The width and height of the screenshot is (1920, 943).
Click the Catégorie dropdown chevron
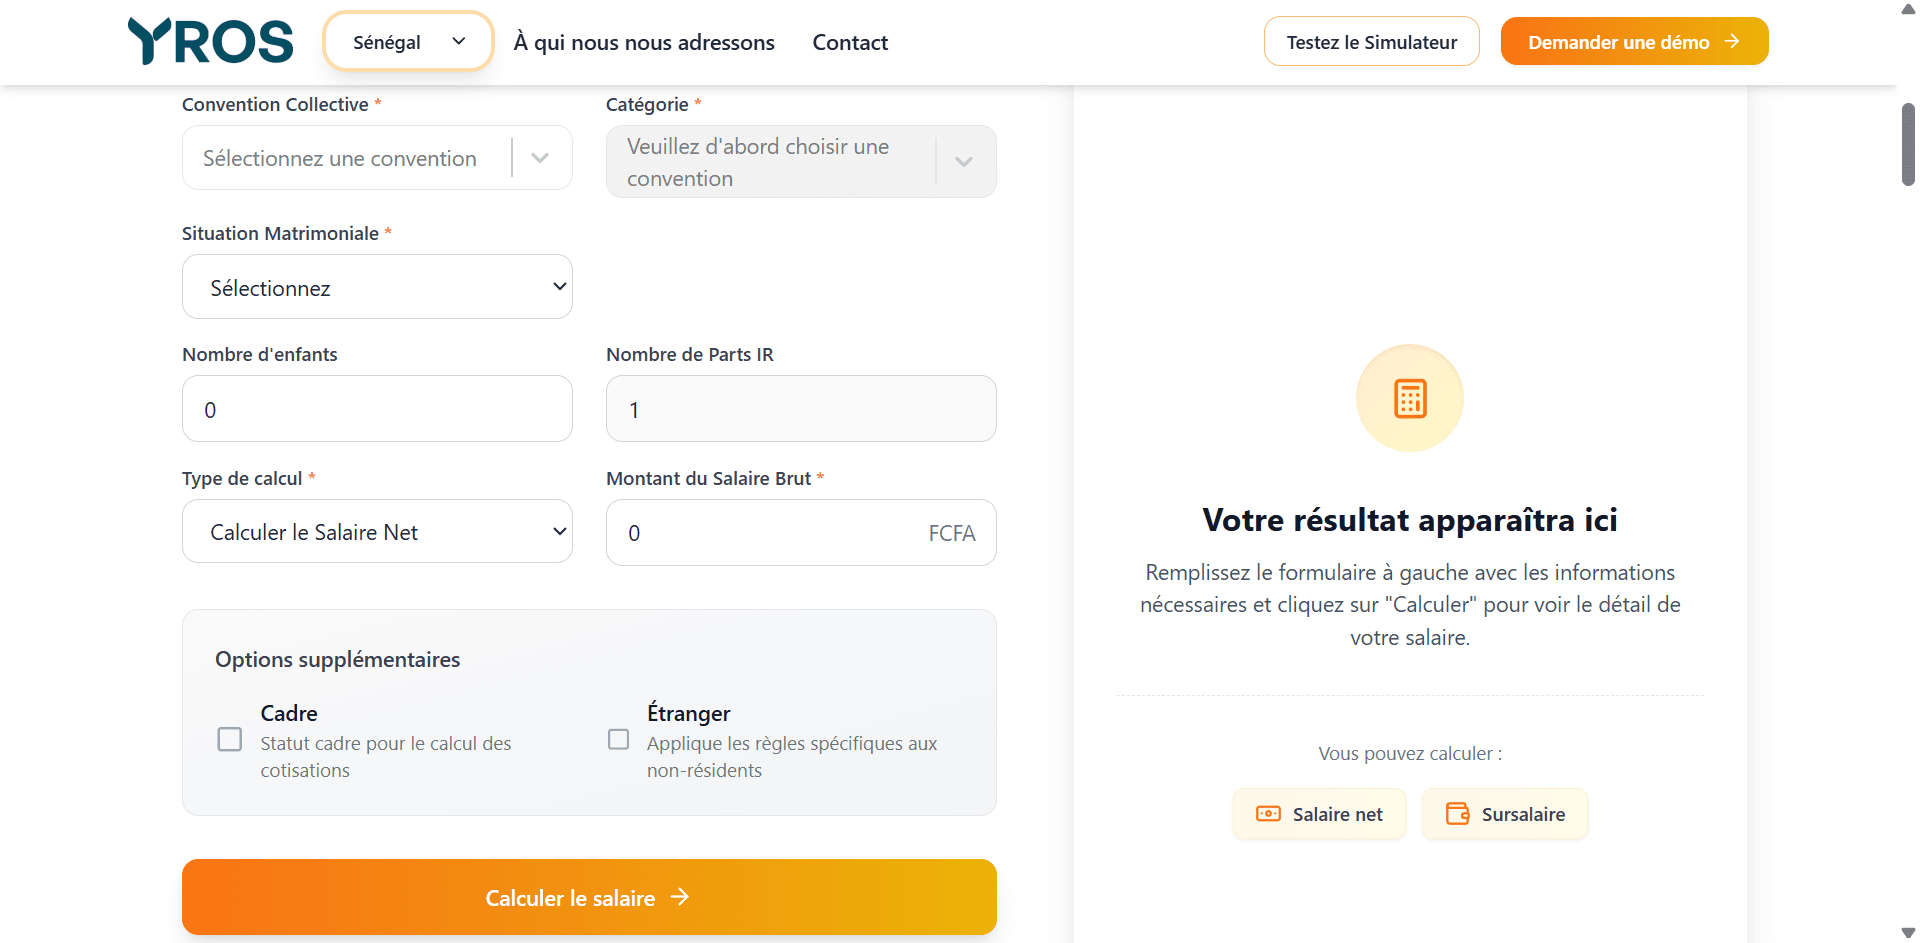(963, 161)
